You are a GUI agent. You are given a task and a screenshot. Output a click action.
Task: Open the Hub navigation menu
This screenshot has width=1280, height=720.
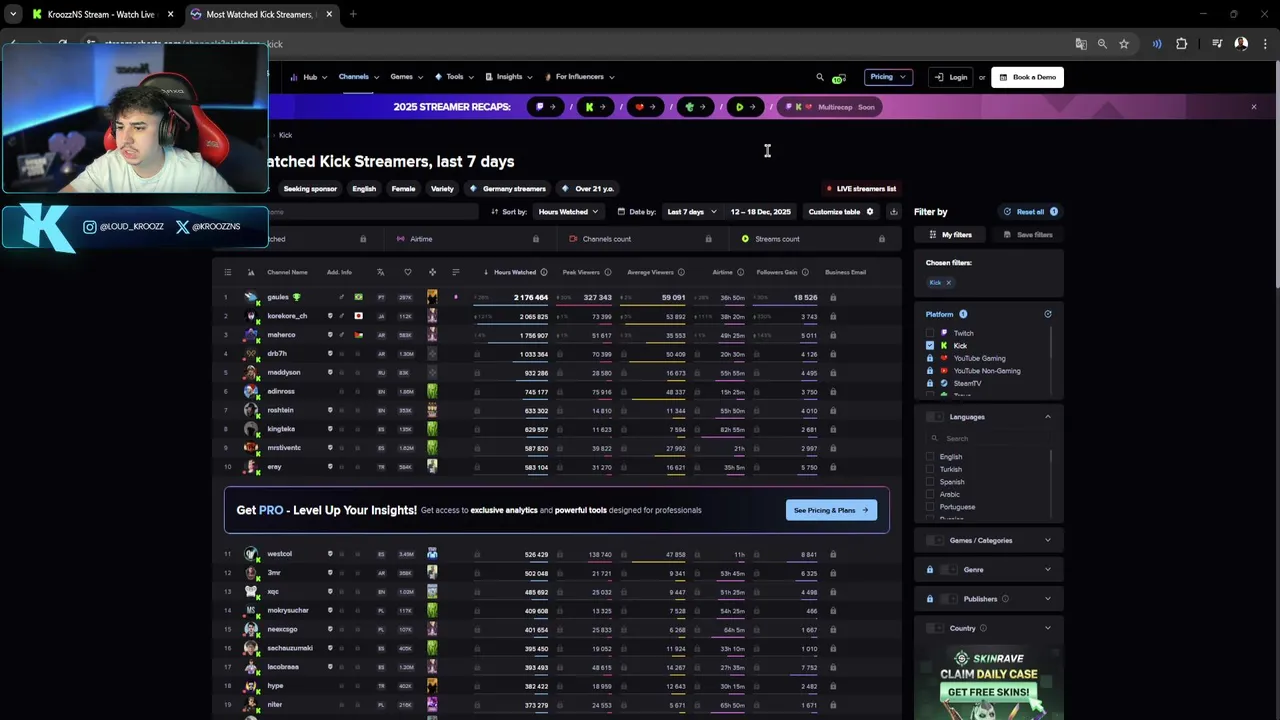pos(309,77)
